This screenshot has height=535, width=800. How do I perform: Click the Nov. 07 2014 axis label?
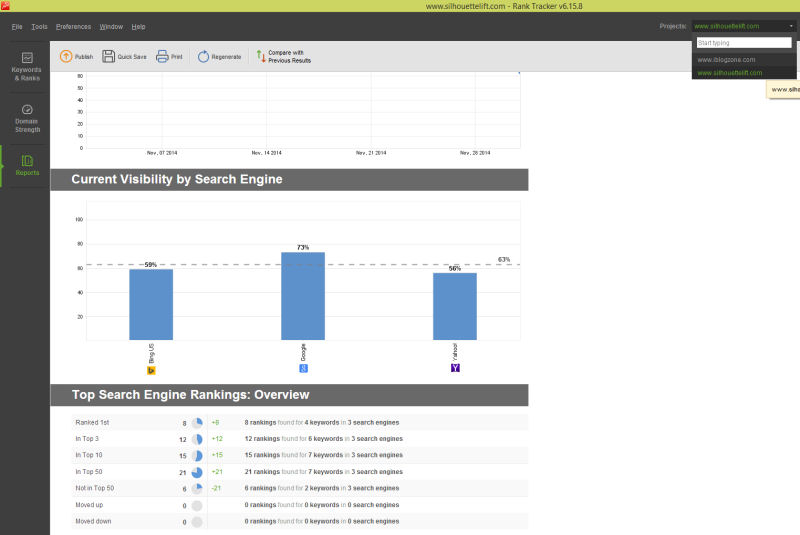(162, 153)
